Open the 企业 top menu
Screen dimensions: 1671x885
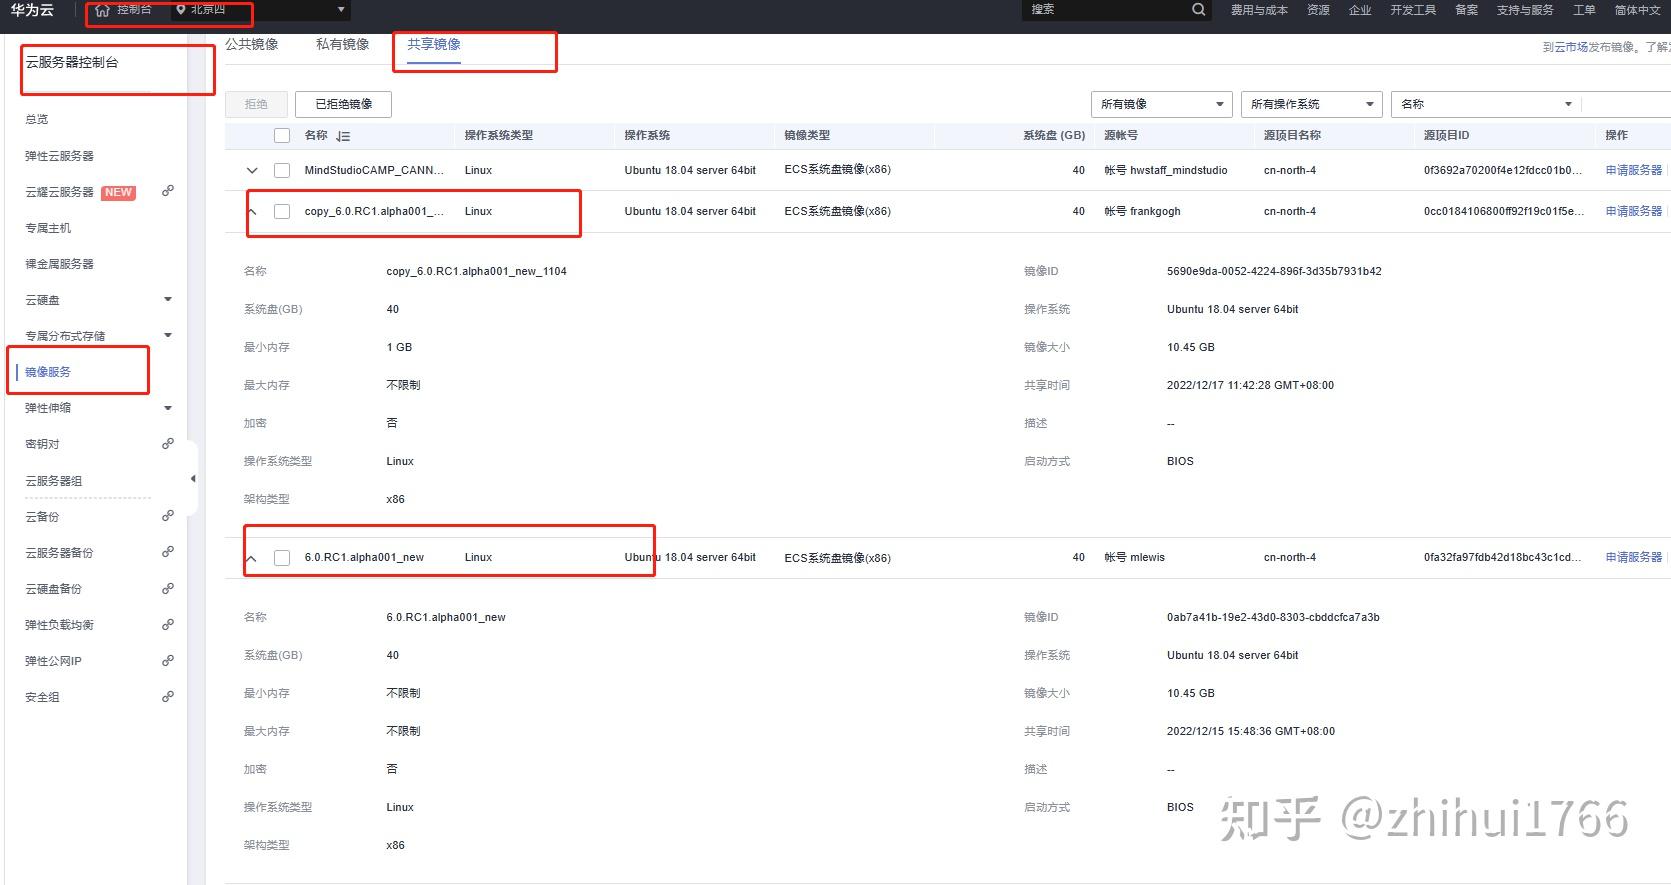1360,10
